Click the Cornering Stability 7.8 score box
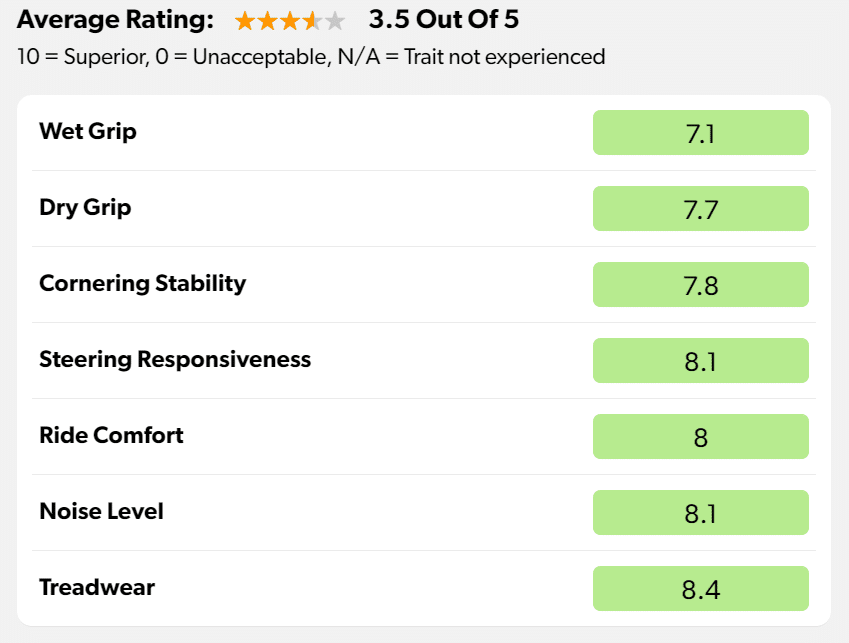 coord(700,285)
